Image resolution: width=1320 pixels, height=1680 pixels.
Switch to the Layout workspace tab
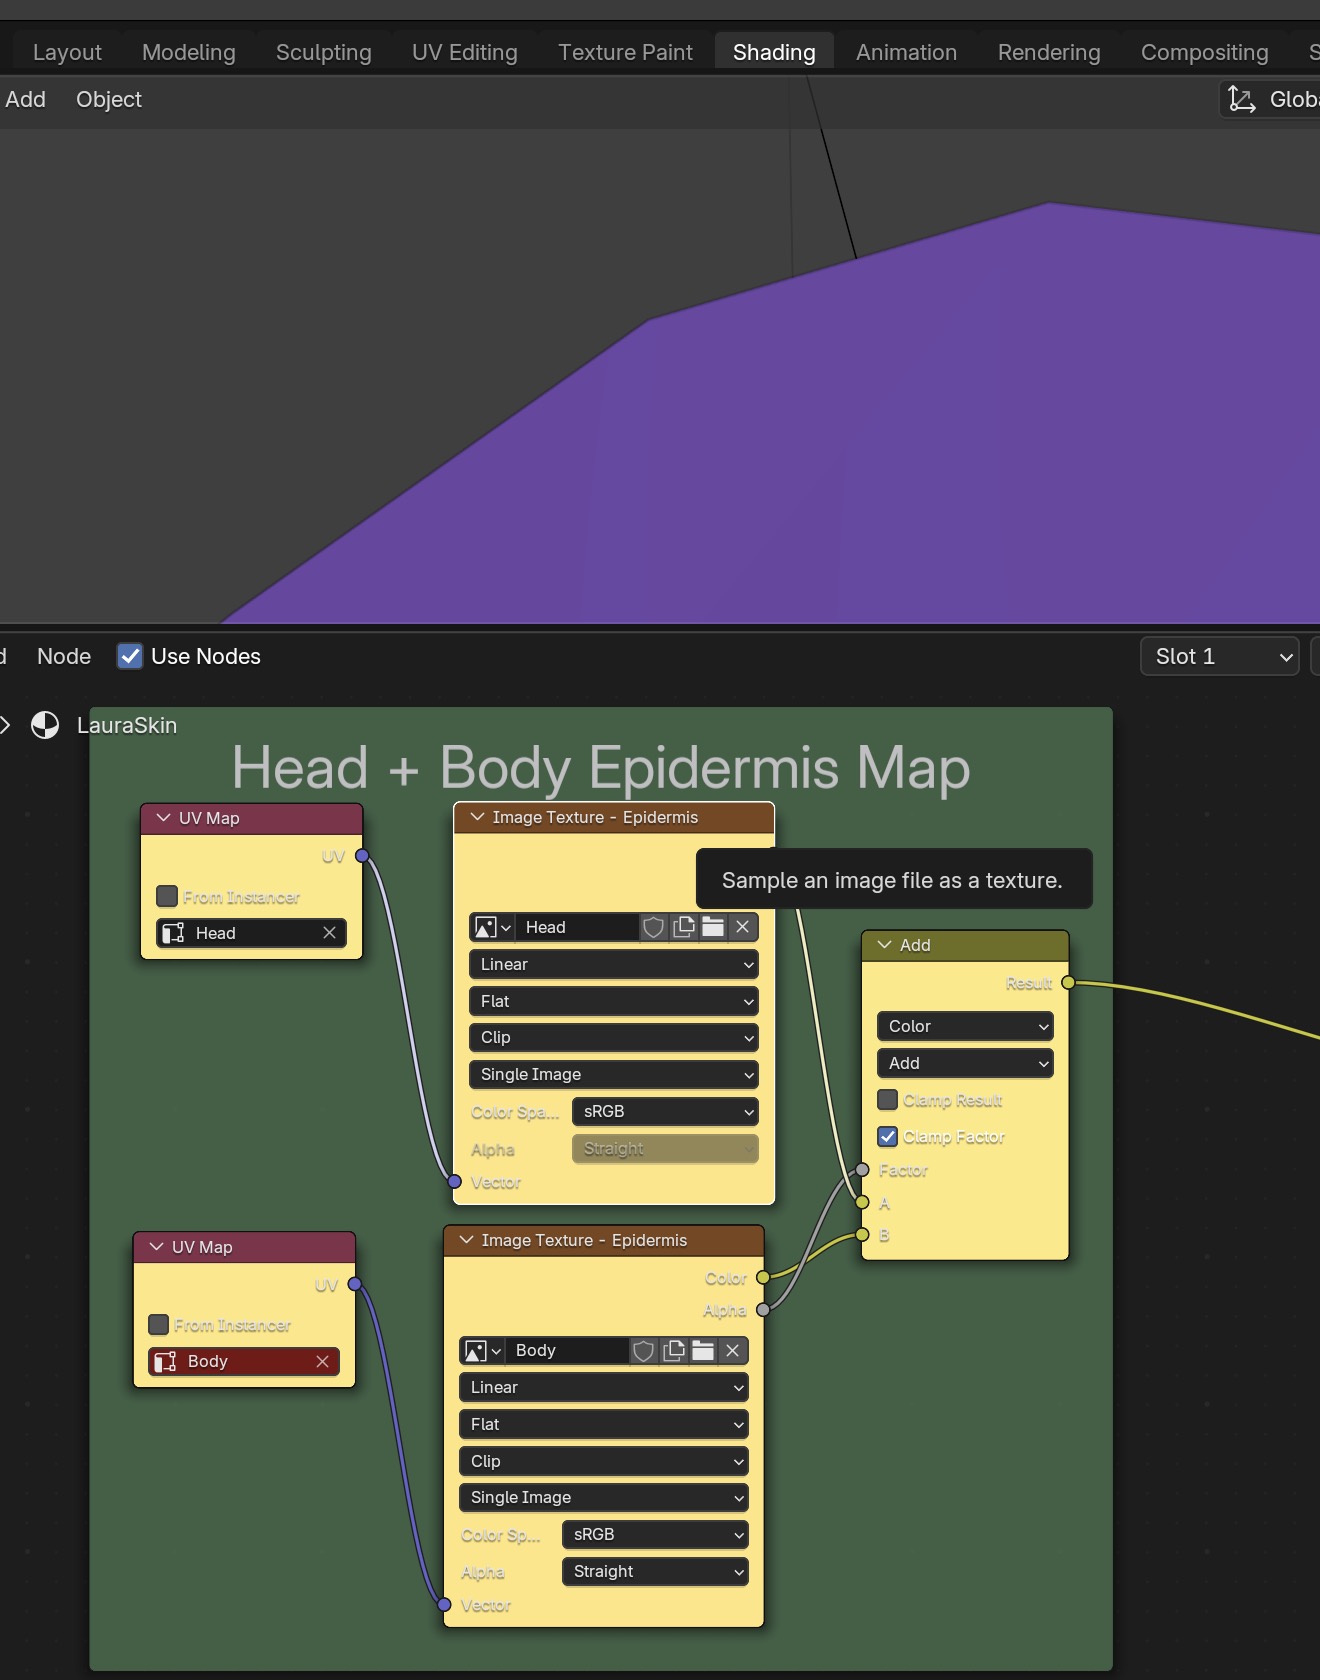(67, 52)
